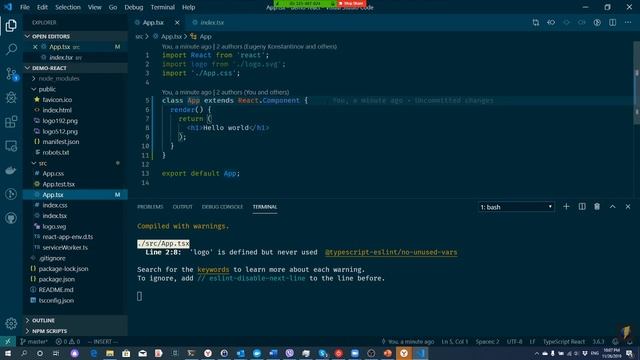Click the ./src/App.tsx path in terminal
The image size is (640, 360).
163,243
